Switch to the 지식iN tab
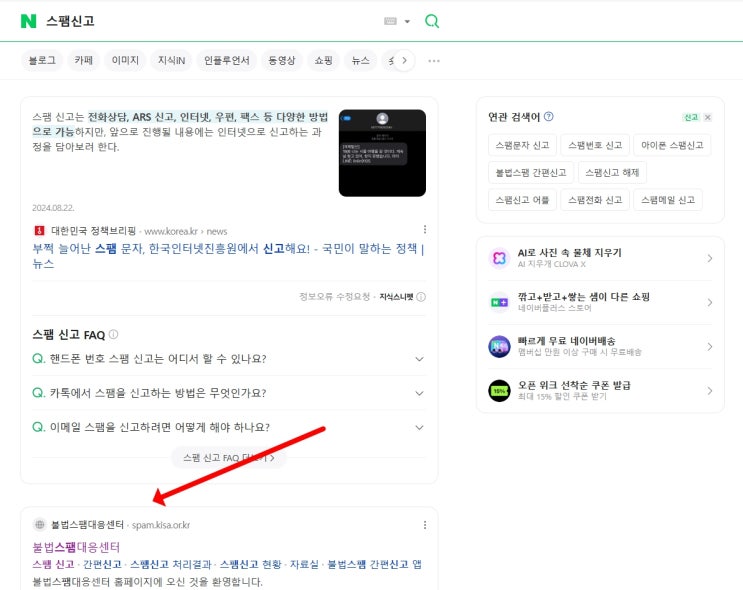 171,61
